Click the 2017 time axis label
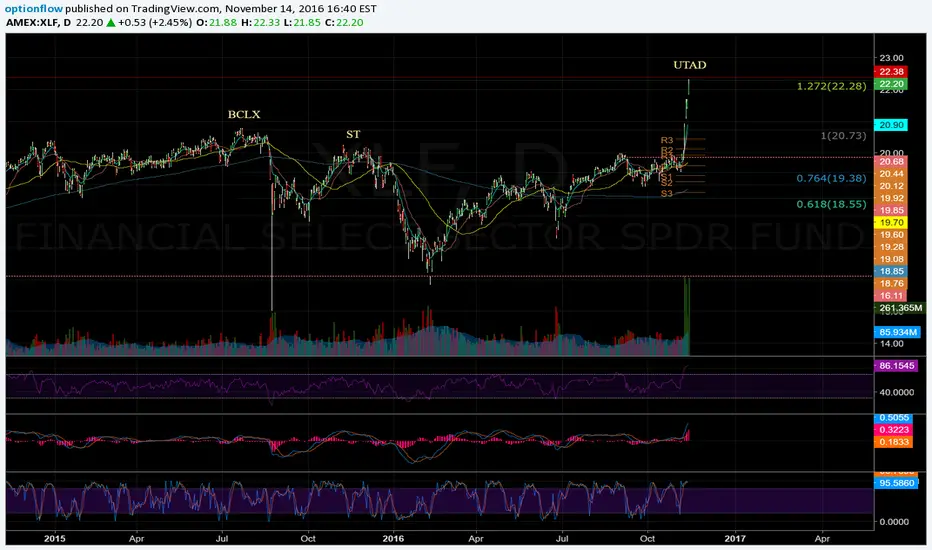 [735, 539]
